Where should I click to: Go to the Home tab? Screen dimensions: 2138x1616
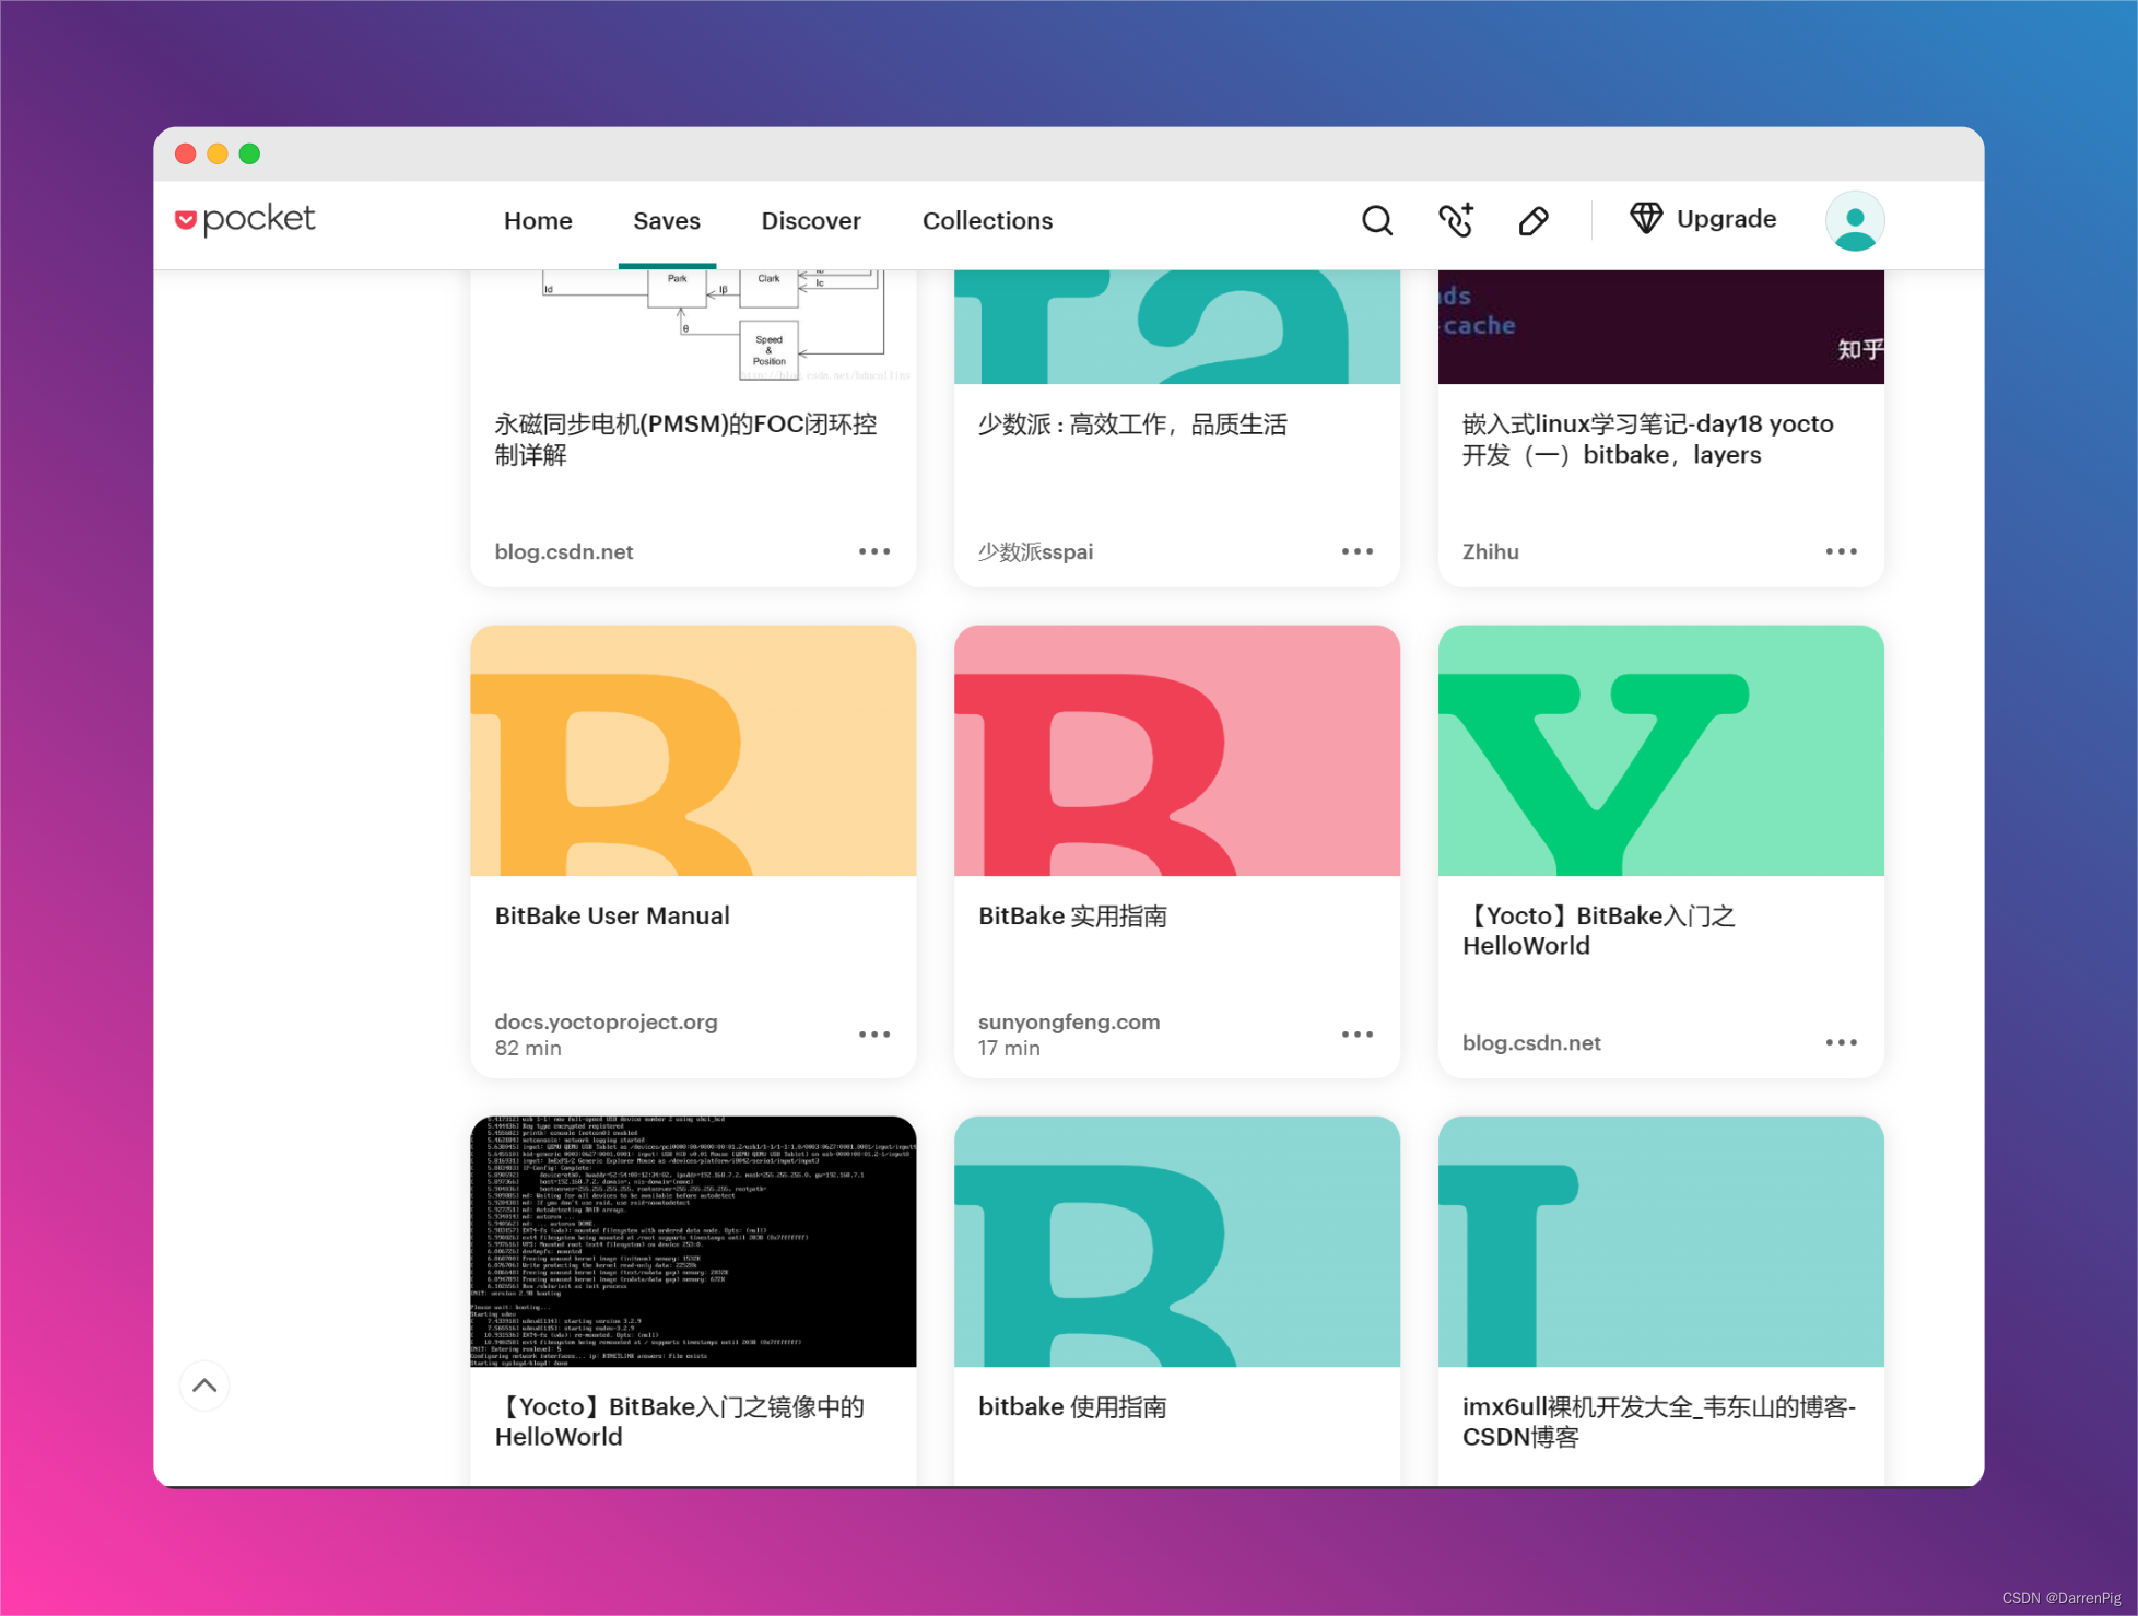538,221
